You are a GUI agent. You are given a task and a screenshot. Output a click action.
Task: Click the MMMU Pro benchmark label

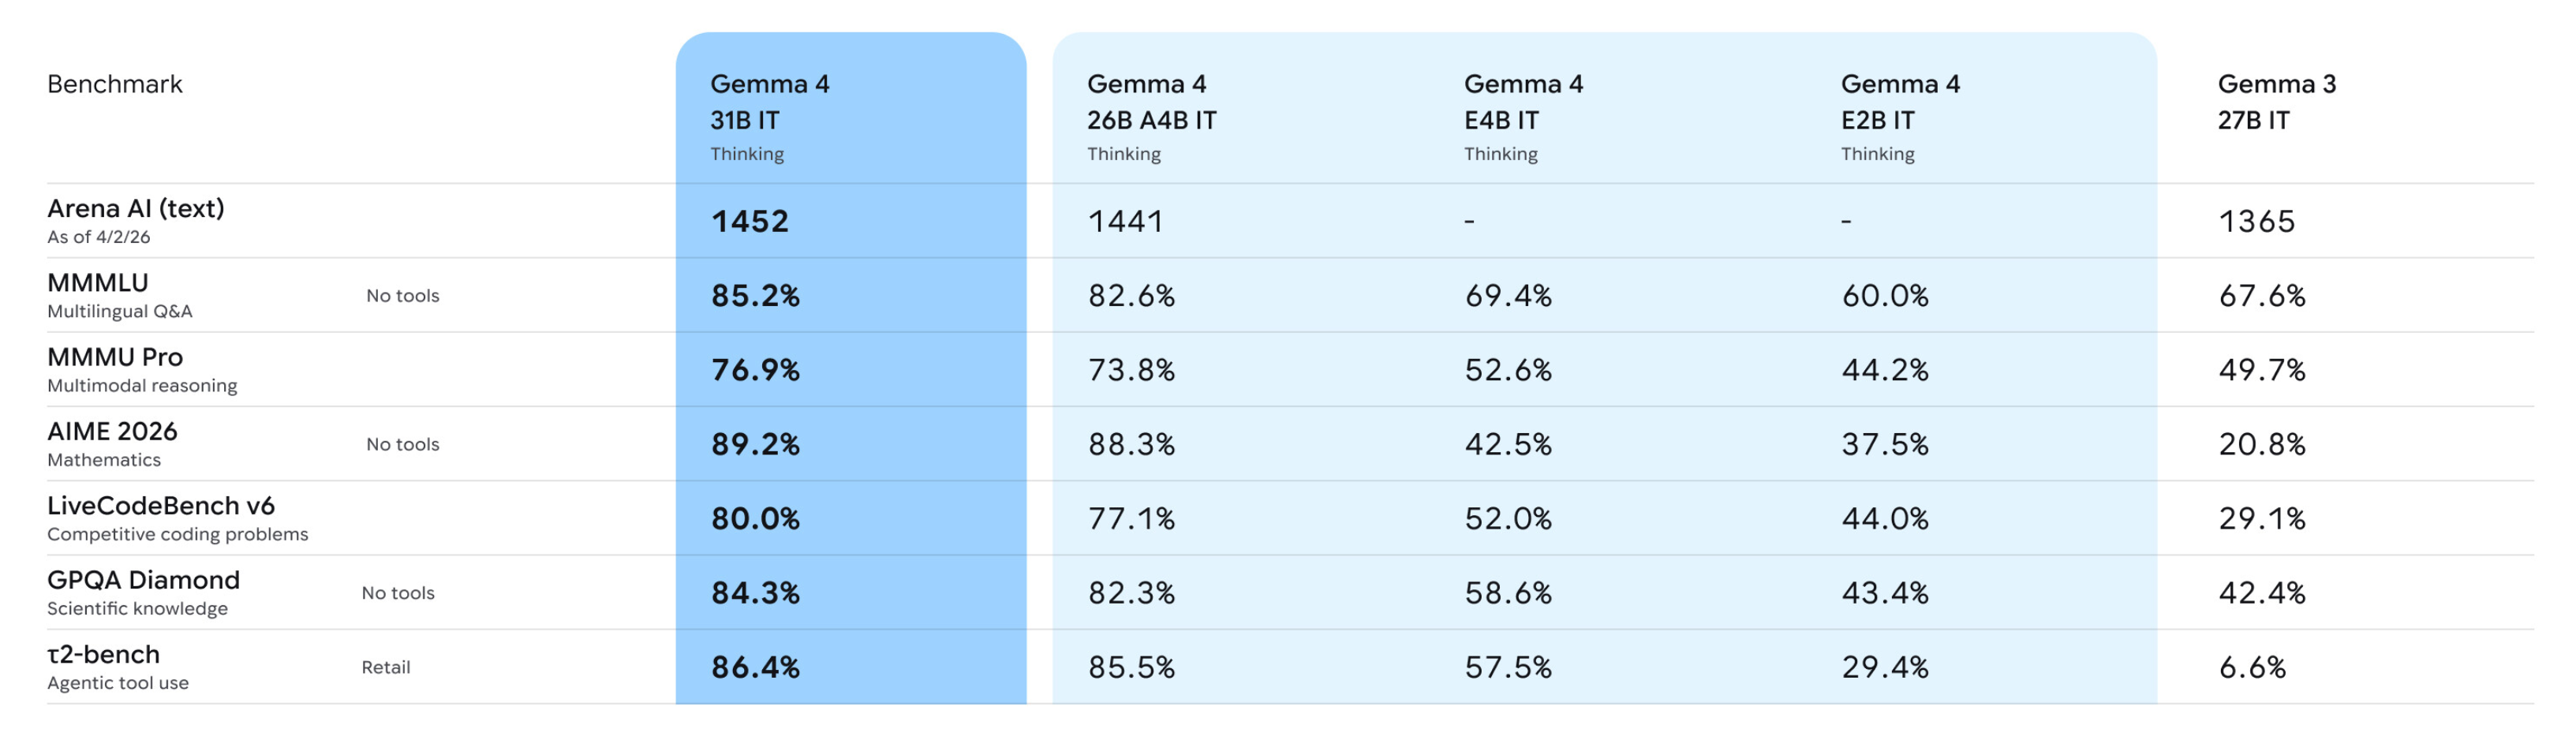pos(115,357)
